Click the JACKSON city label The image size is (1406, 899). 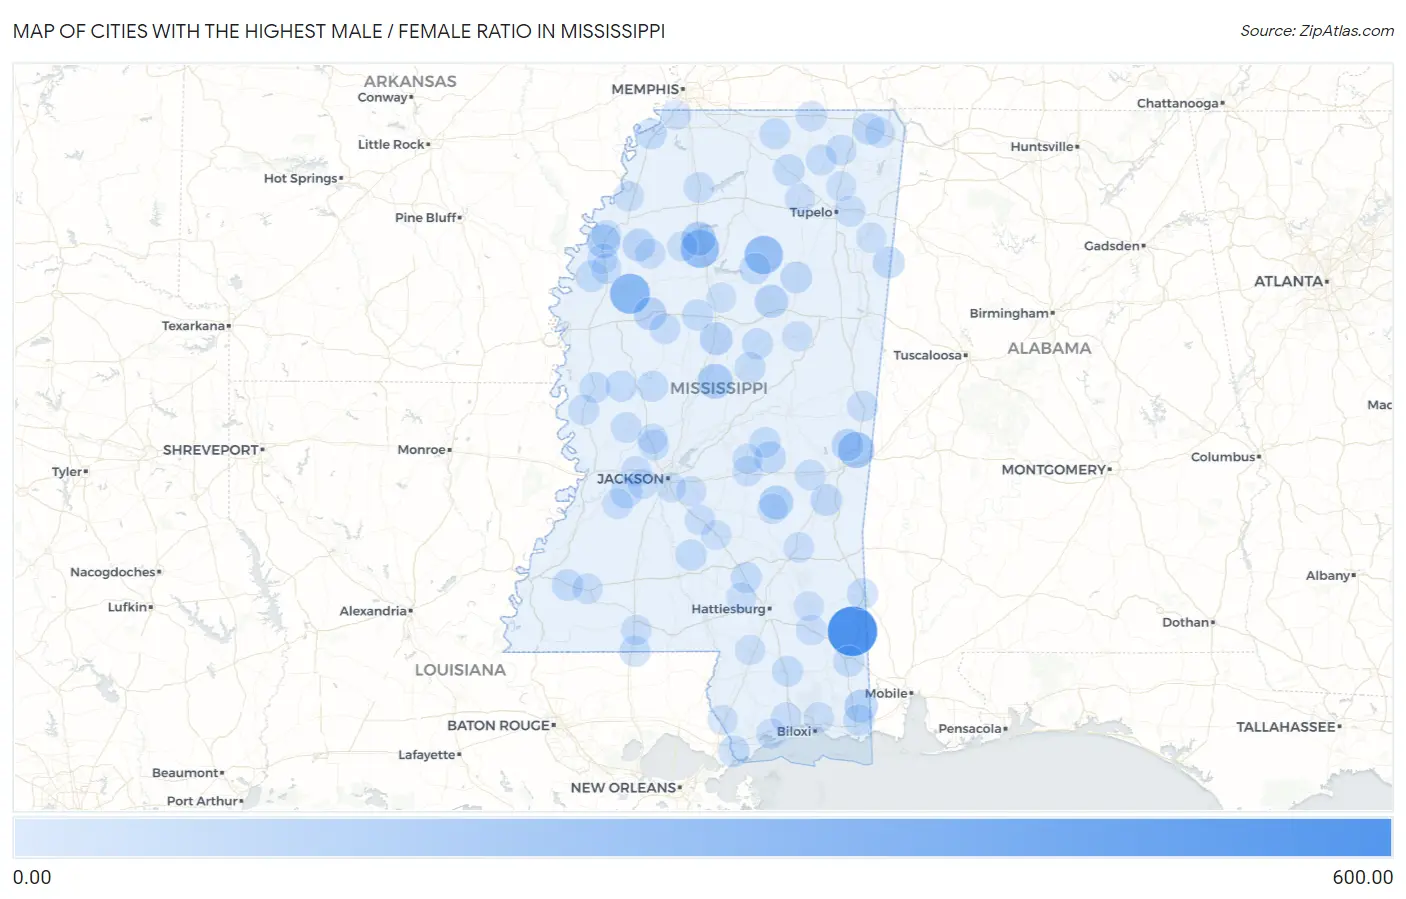631,479
